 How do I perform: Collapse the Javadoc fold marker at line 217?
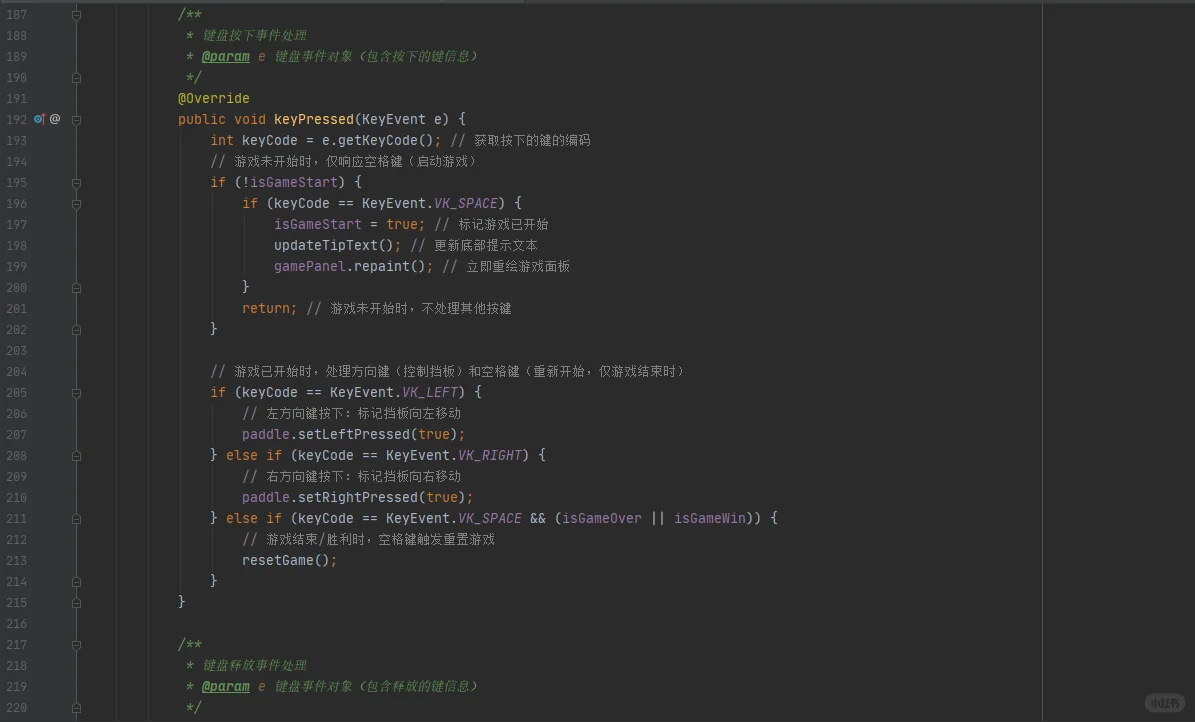pos(75,644)
